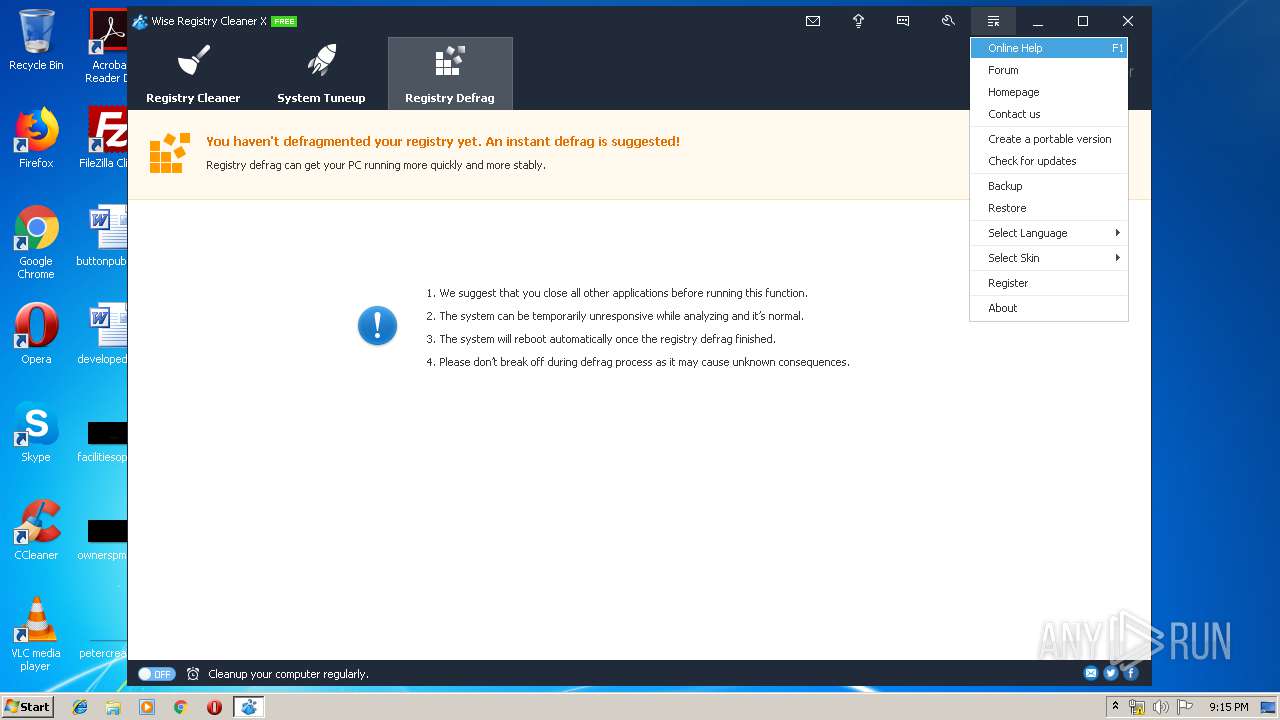Open the About menu entry
This screenshot has height=720, width=1280.
(x=1049, y=308)
